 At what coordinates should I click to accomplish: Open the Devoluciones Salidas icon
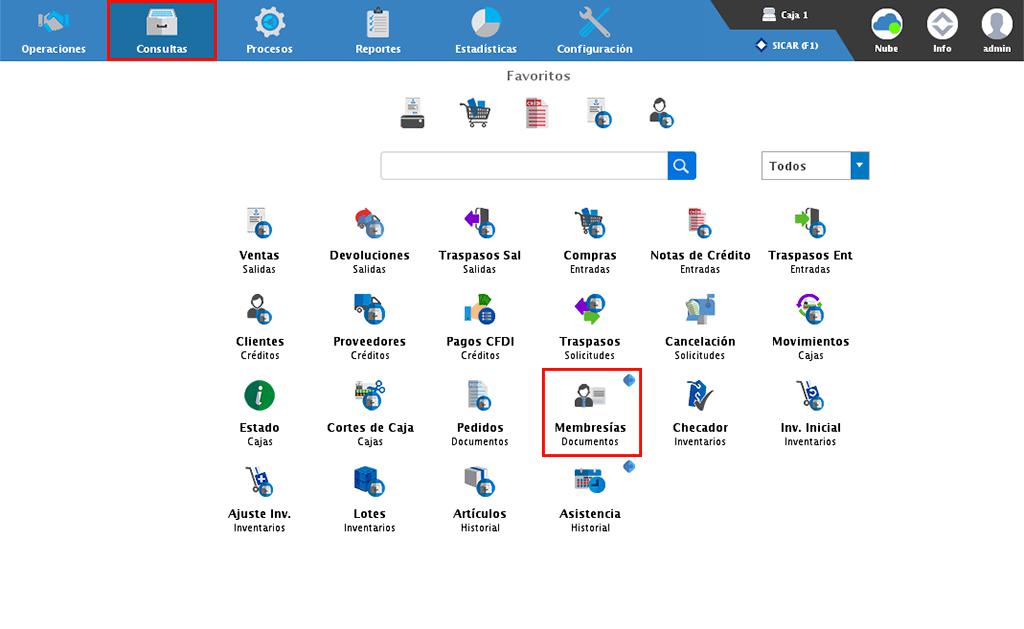(369, 225)
